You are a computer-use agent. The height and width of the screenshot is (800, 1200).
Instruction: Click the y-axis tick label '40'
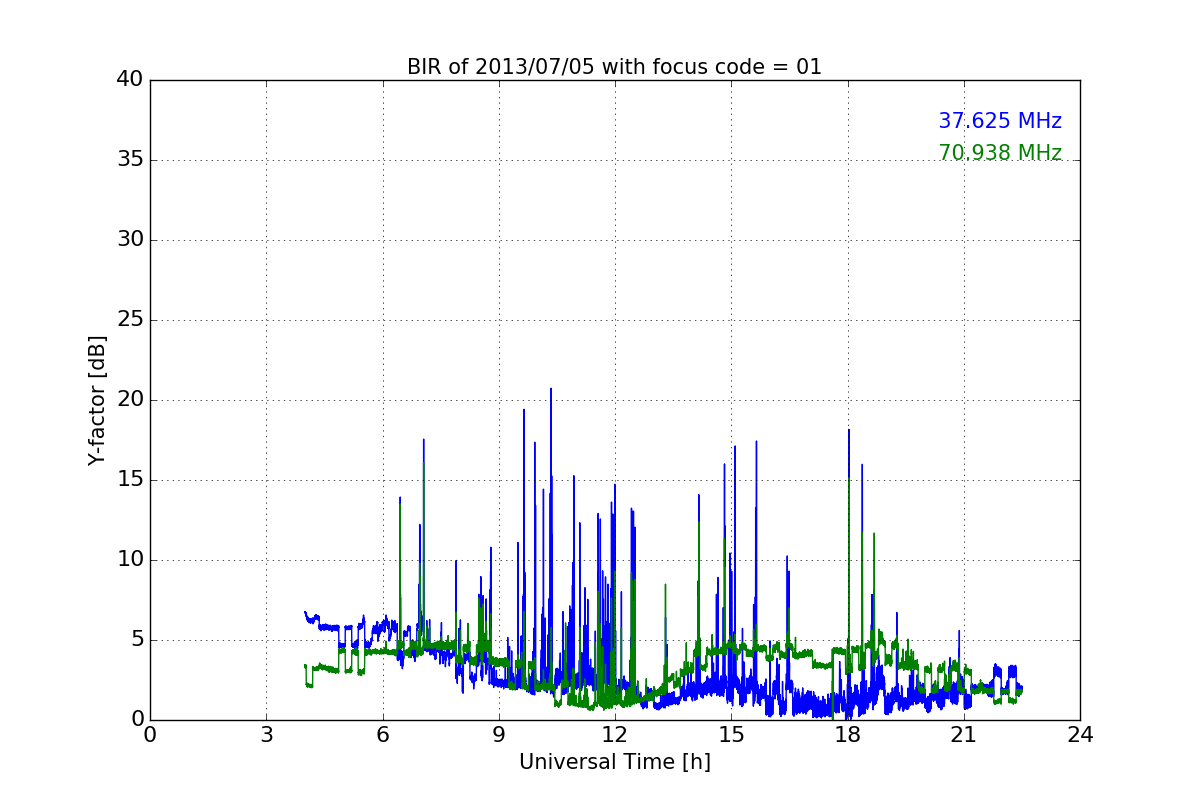130,80
